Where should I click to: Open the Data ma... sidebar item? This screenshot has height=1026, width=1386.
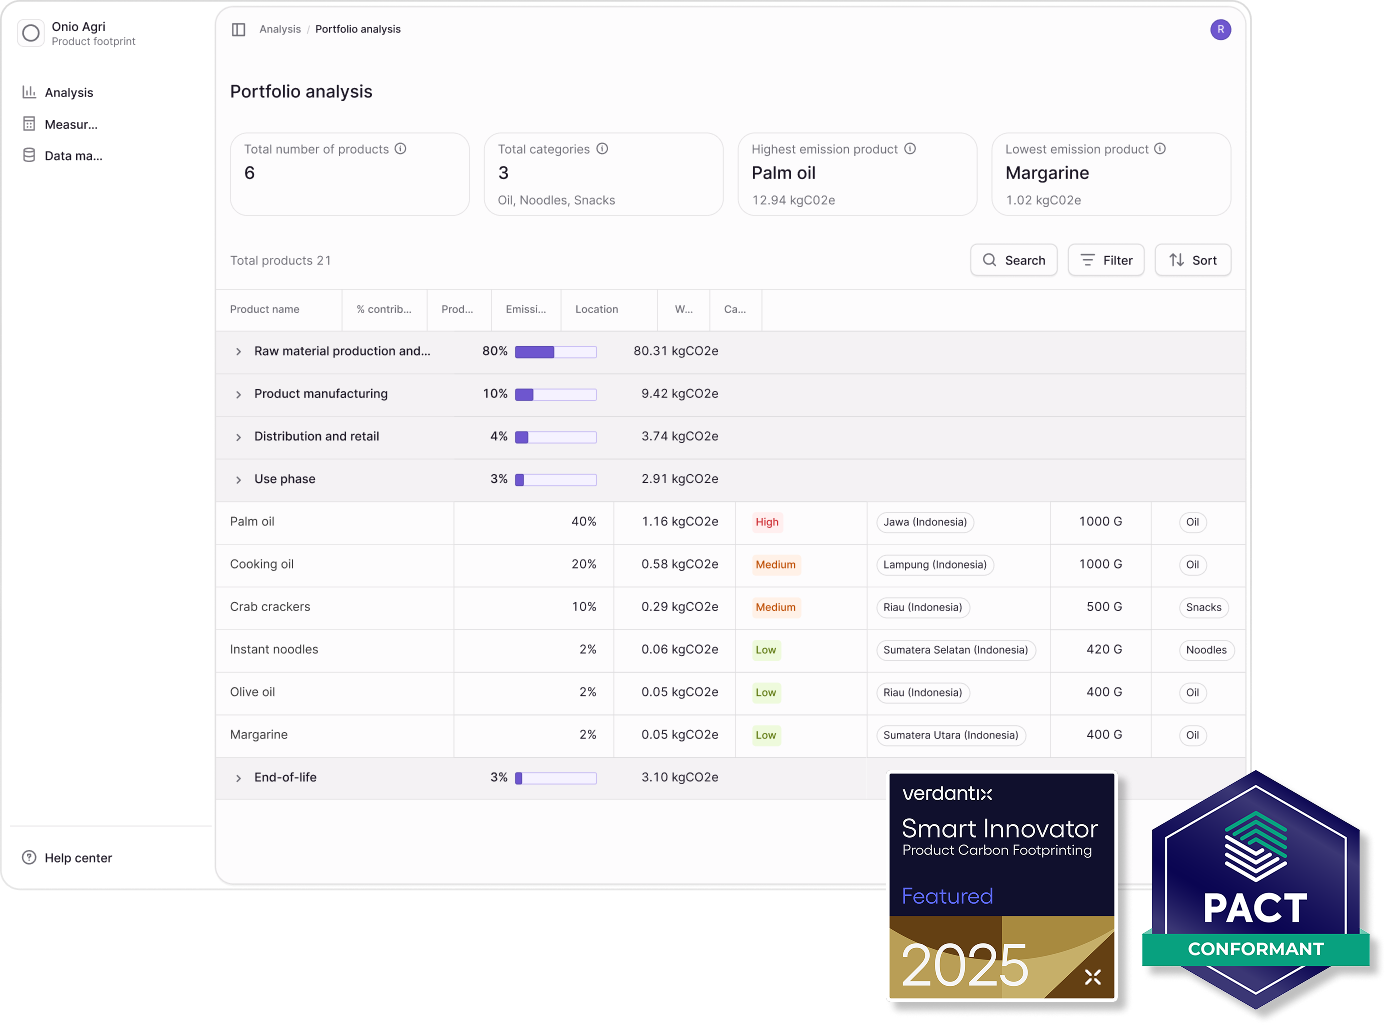point(73,156)
